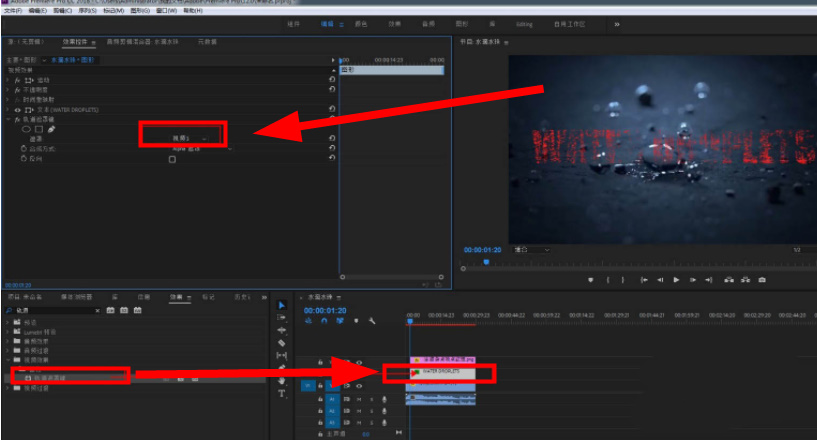
Task: Toggle stopwatch animation for 合成方式
Action: [24, 149]
